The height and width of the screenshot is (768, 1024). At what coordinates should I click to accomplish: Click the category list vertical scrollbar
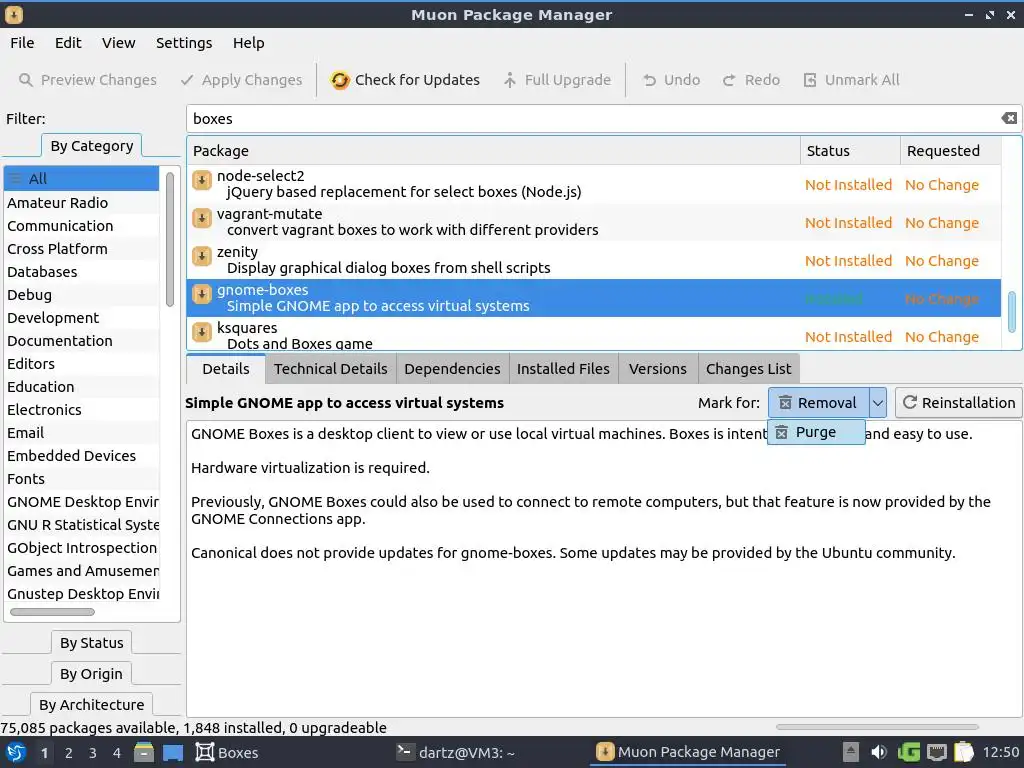point(170,239)
